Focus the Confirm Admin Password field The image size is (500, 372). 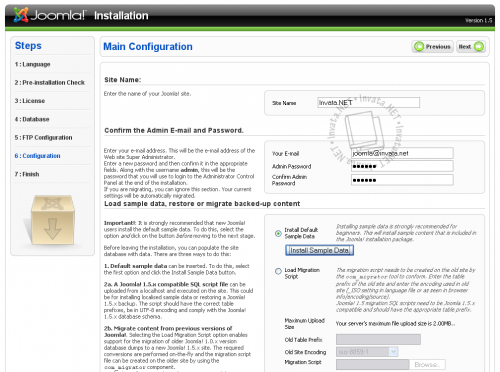(x=402, y=180)
